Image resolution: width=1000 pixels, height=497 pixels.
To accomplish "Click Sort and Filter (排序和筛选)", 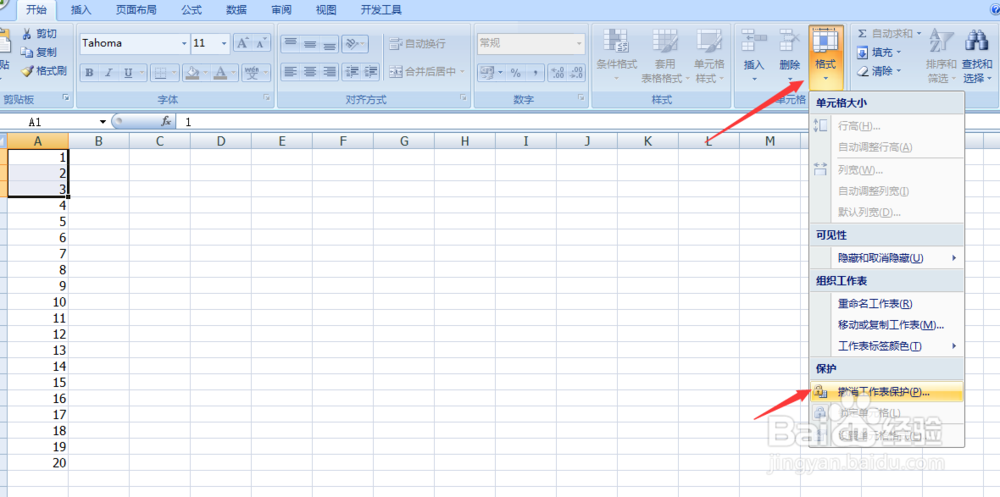I will click(x=941, y=56).
